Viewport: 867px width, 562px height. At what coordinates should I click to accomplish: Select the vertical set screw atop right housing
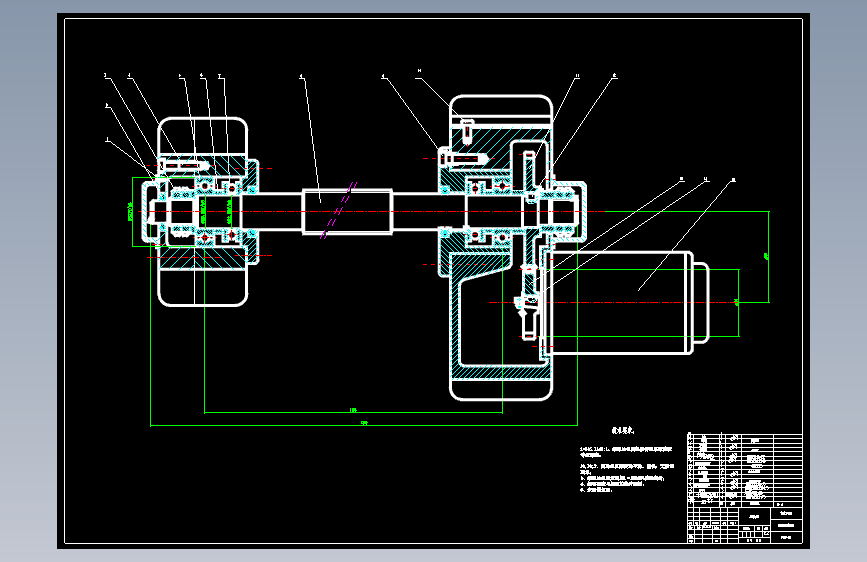pyautogui.click(x=467, y=131)
